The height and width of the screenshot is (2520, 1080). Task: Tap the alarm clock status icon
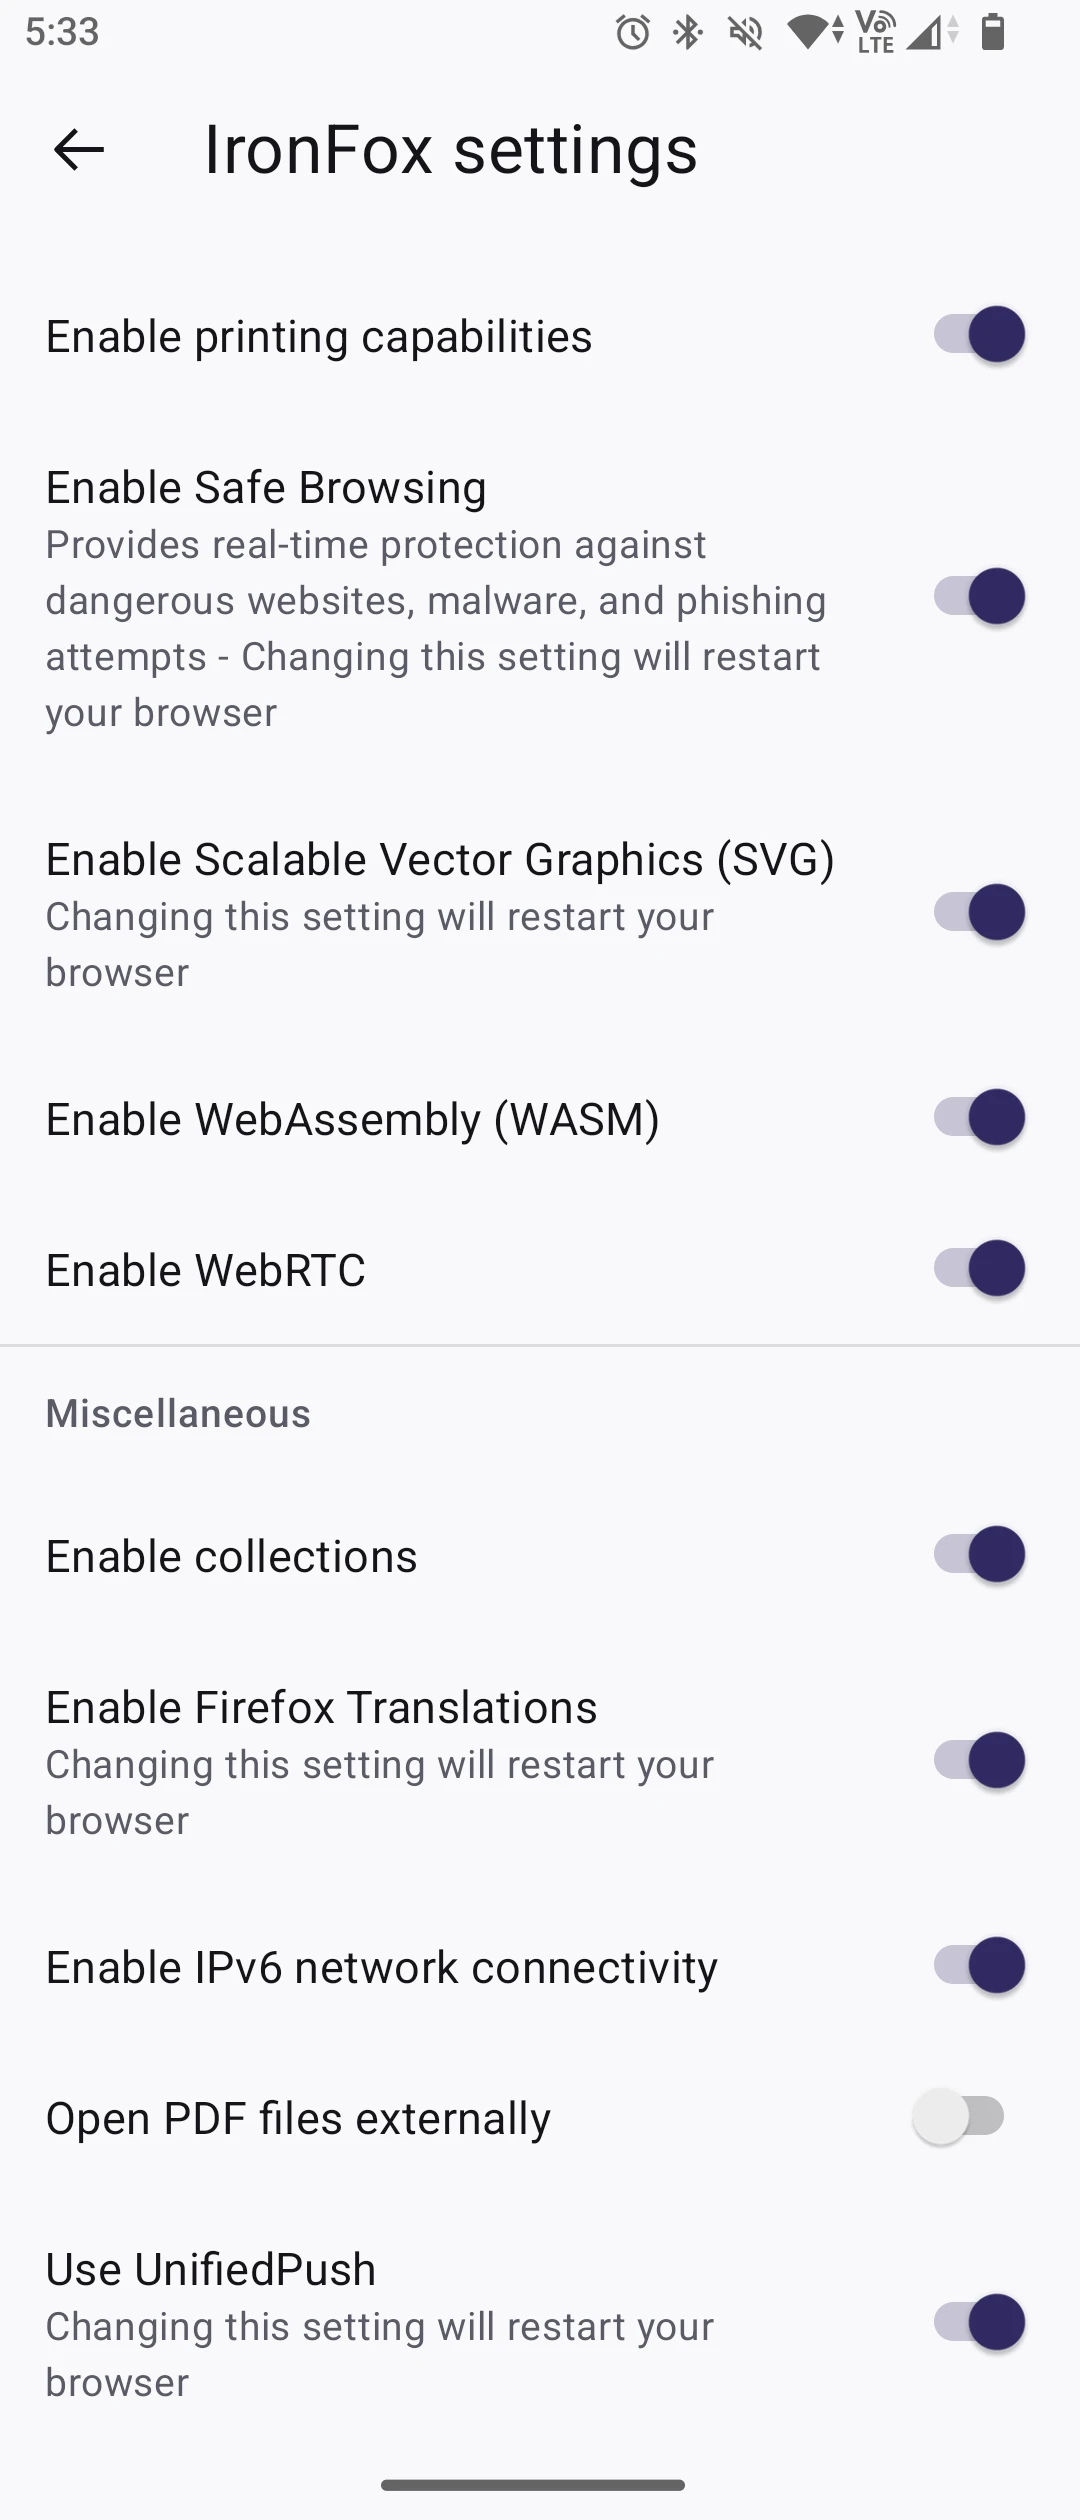click(632, 34)
